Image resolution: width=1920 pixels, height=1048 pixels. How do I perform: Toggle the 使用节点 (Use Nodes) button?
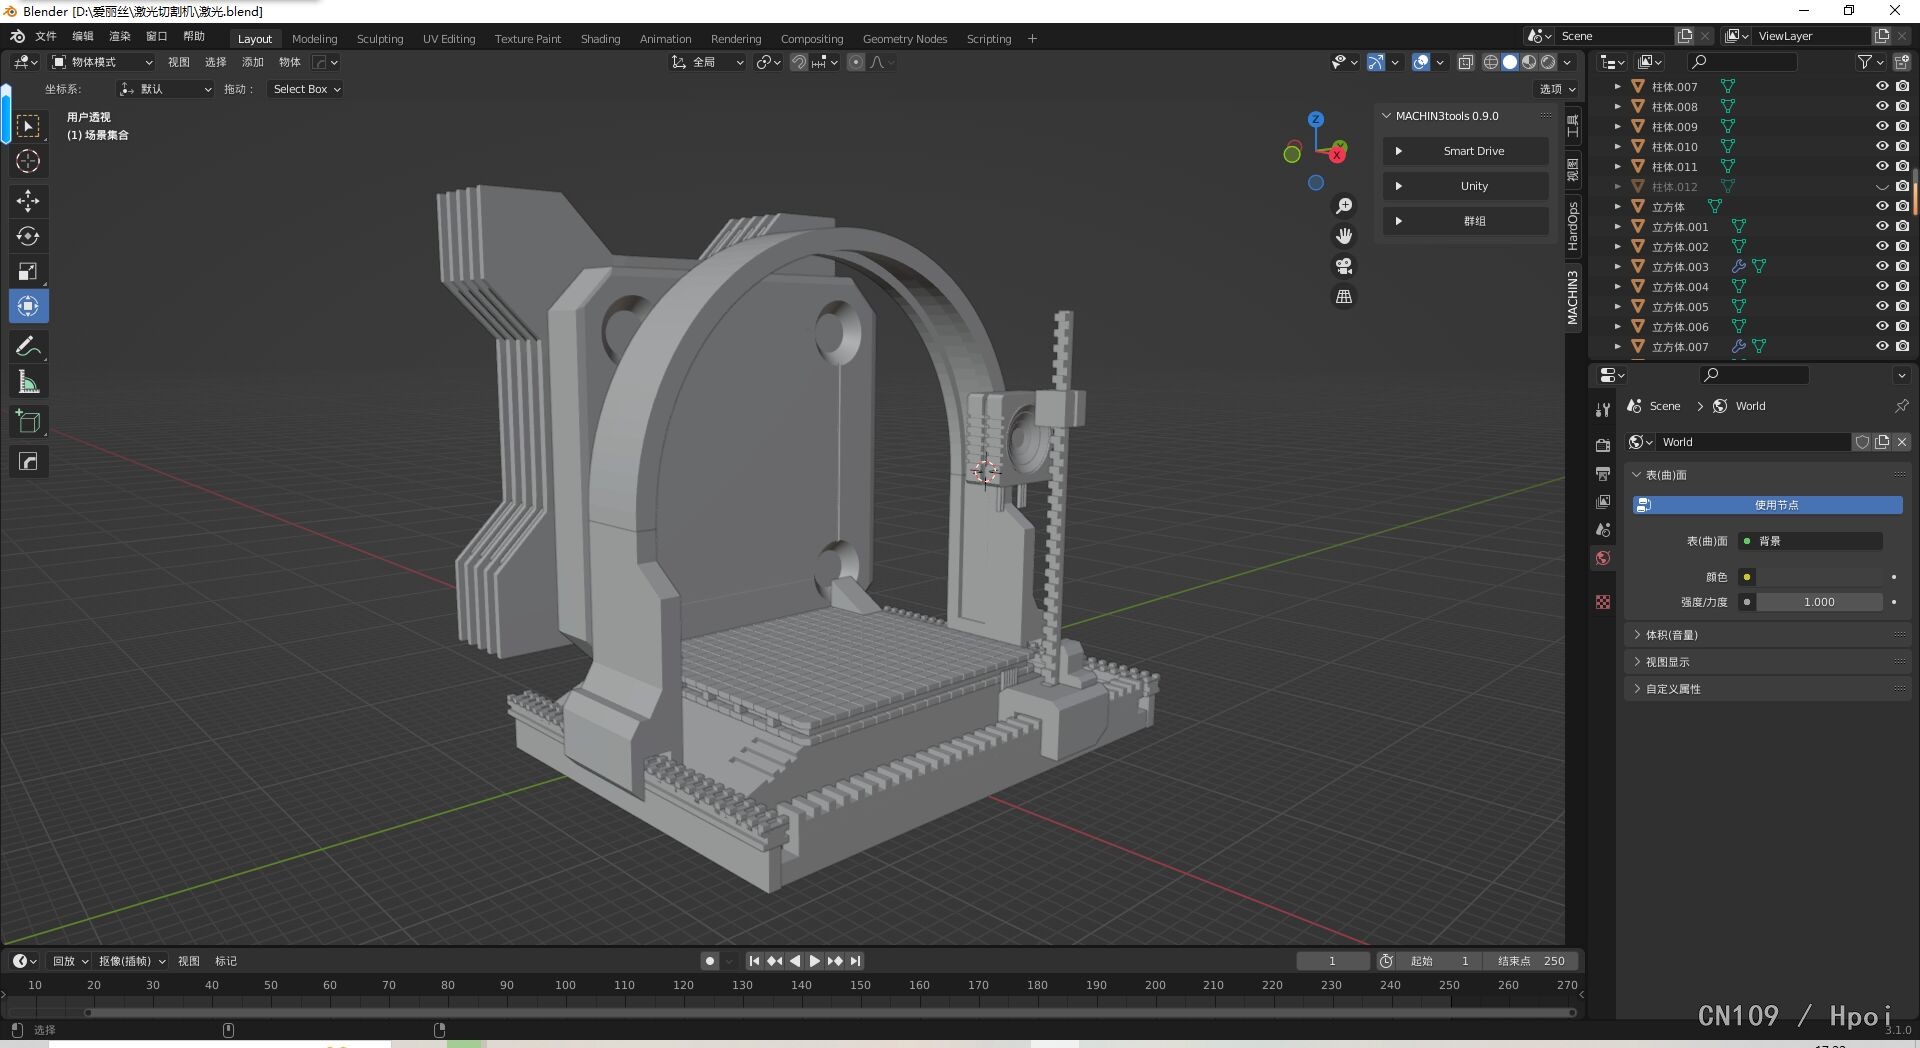click(x=1767, y=505)
